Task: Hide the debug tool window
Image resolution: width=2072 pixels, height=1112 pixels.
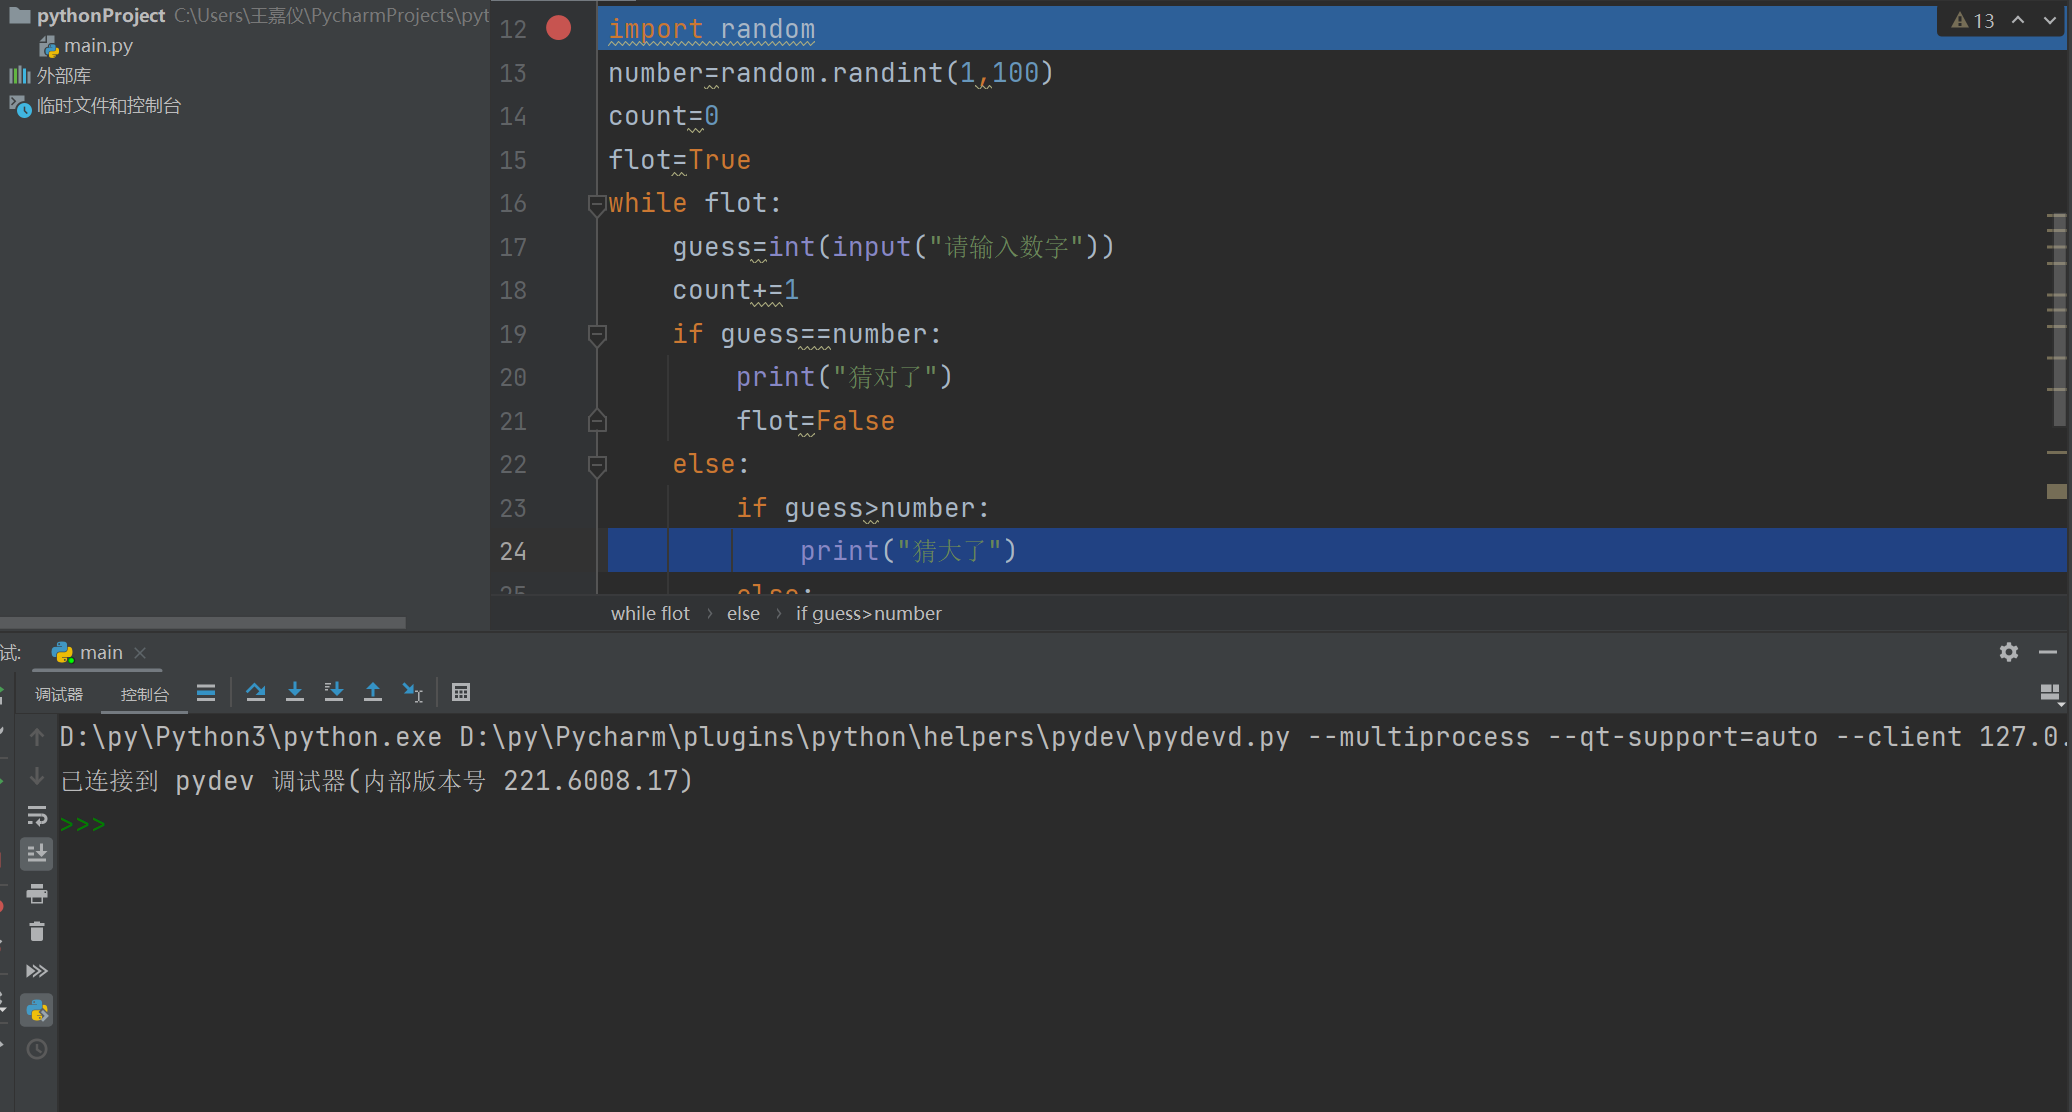Action: pyautogui.click(x=2048, y=652)
